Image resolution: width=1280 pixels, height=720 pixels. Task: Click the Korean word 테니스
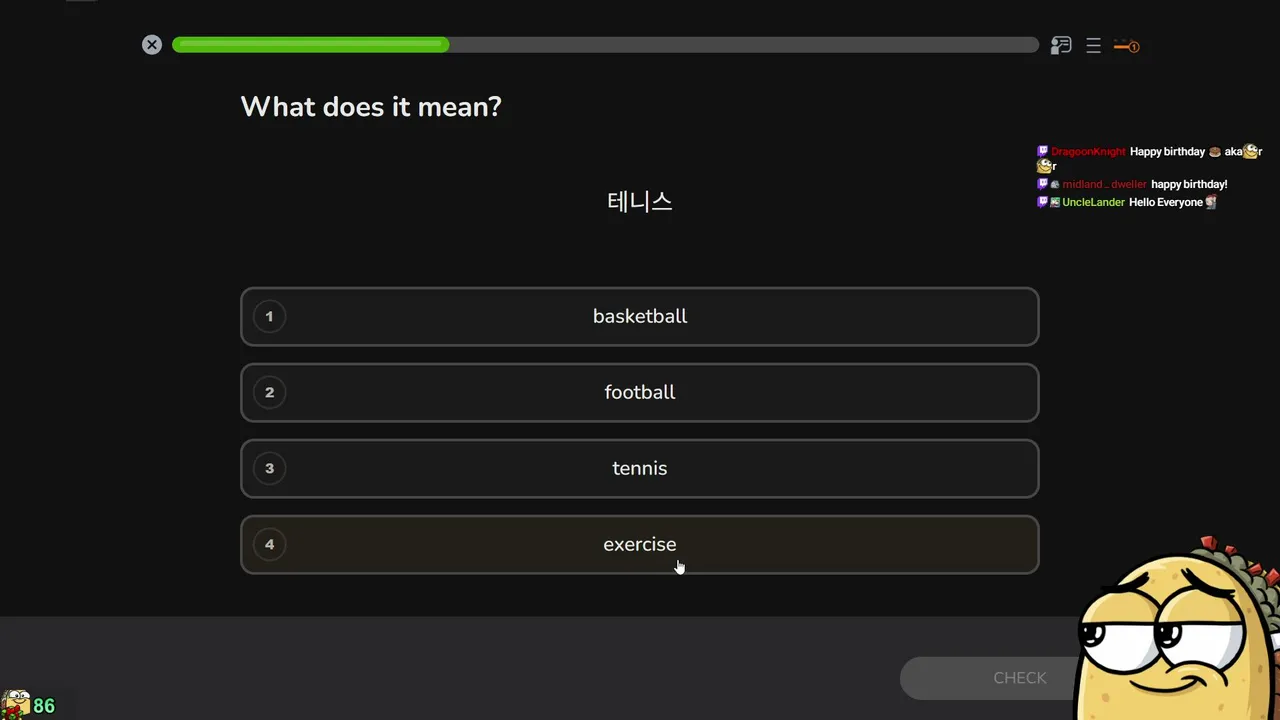(x=640, y=201)
